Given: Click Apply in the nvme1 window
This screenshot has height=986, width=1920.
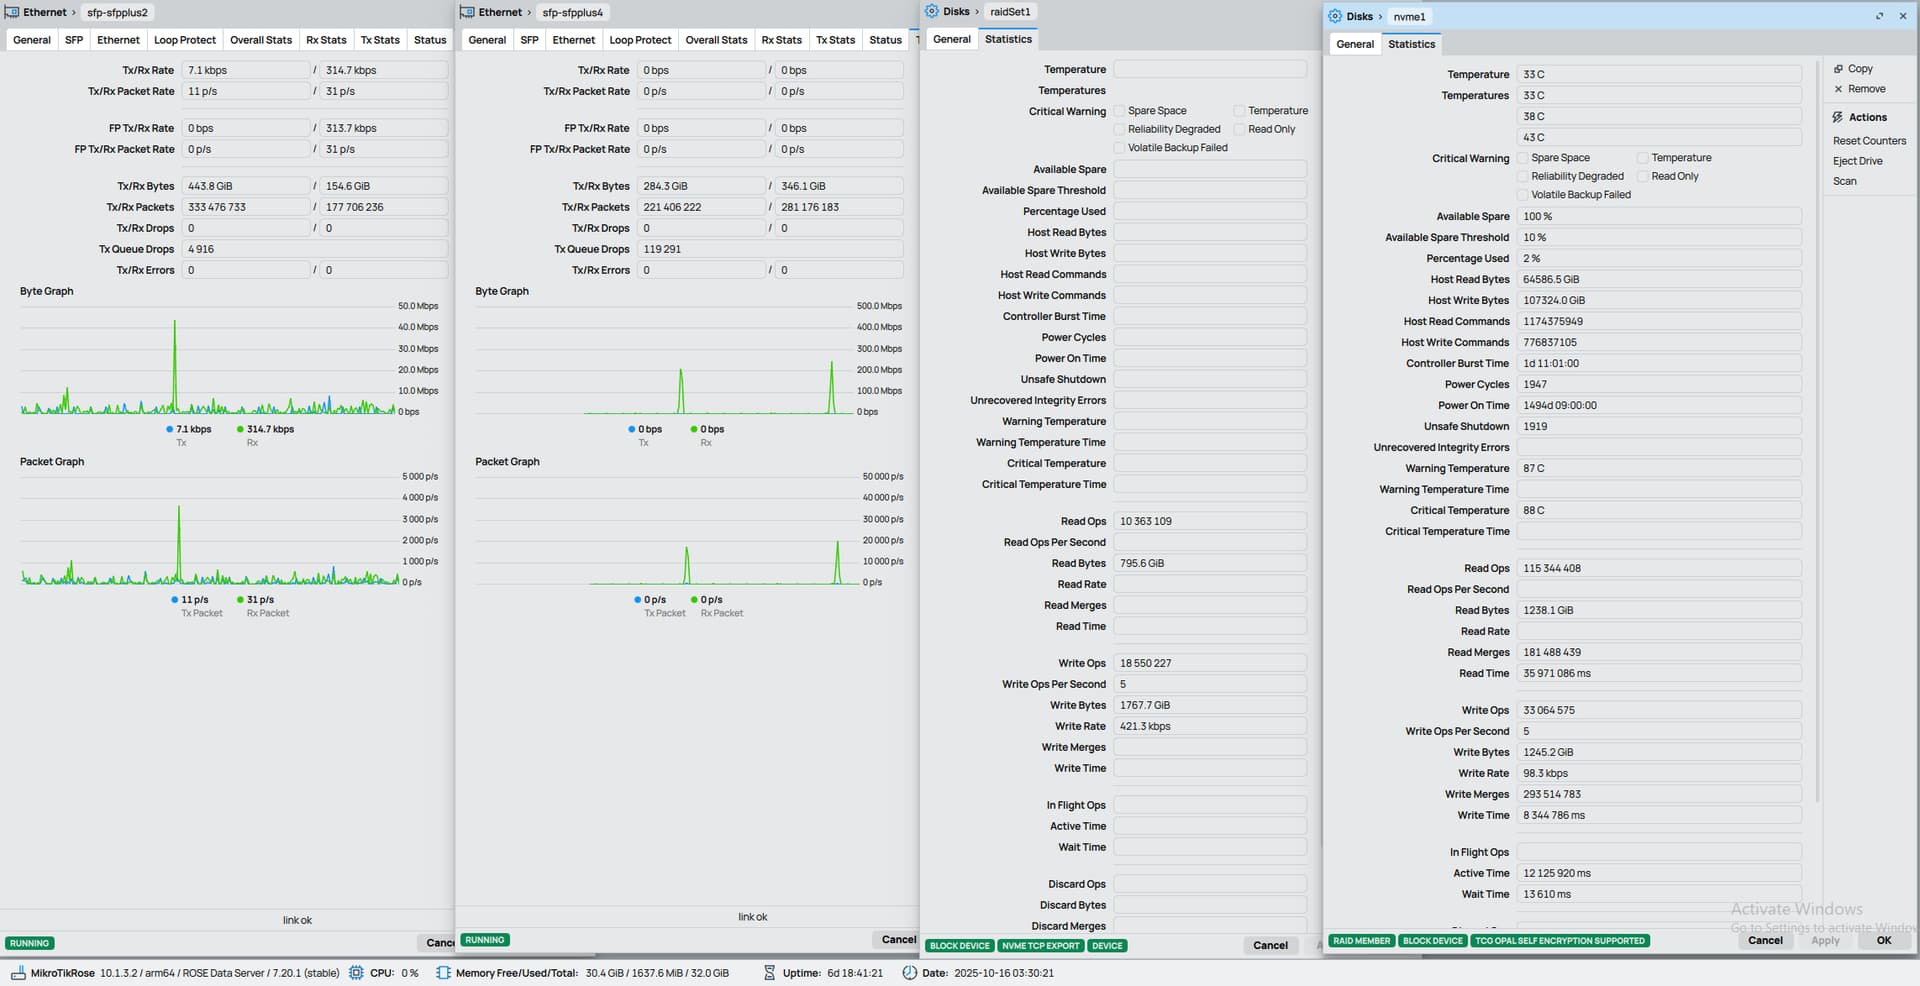Looking at the screenshot, I should point(1825,940).
